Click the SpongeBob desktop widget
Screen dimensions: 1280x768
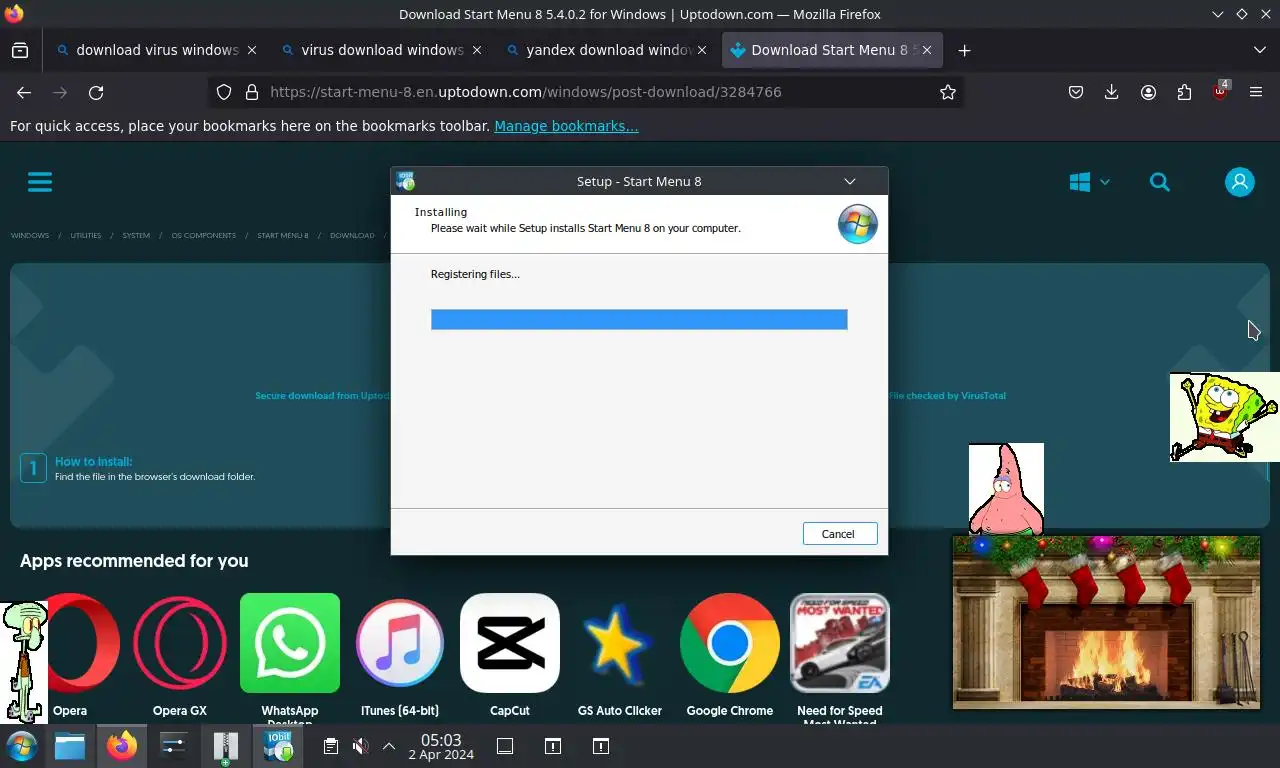[x=1225, y=417]
